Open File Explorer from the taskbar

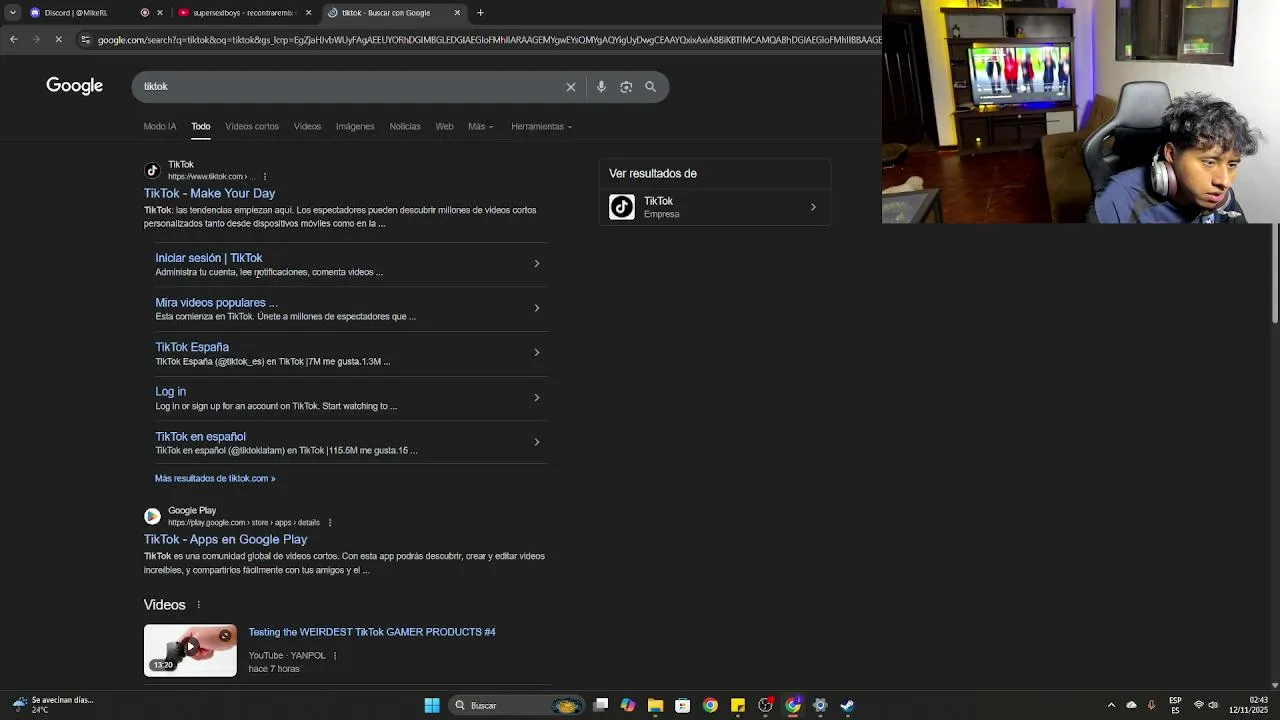655,705
